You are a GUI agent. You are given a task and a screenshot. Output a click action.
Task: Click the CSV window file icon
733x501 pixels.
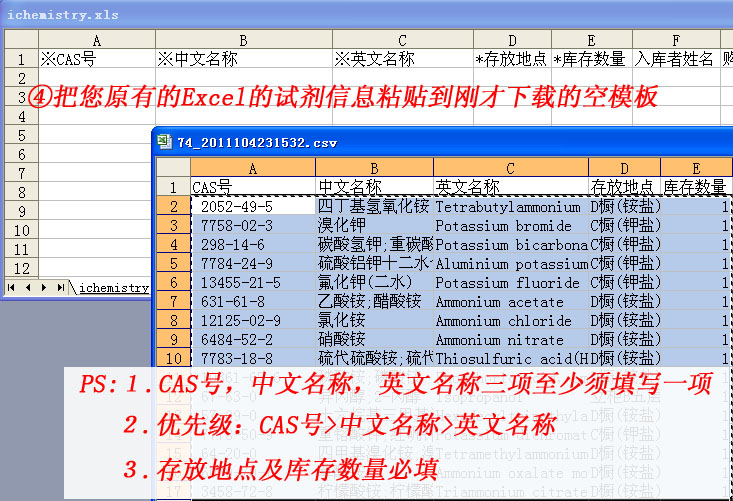(165, 141)
